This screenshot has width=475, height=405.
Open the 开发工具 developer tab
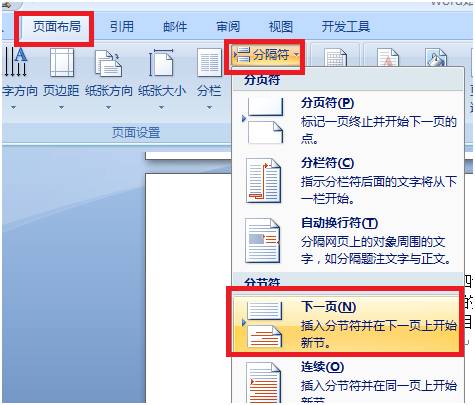345,27
